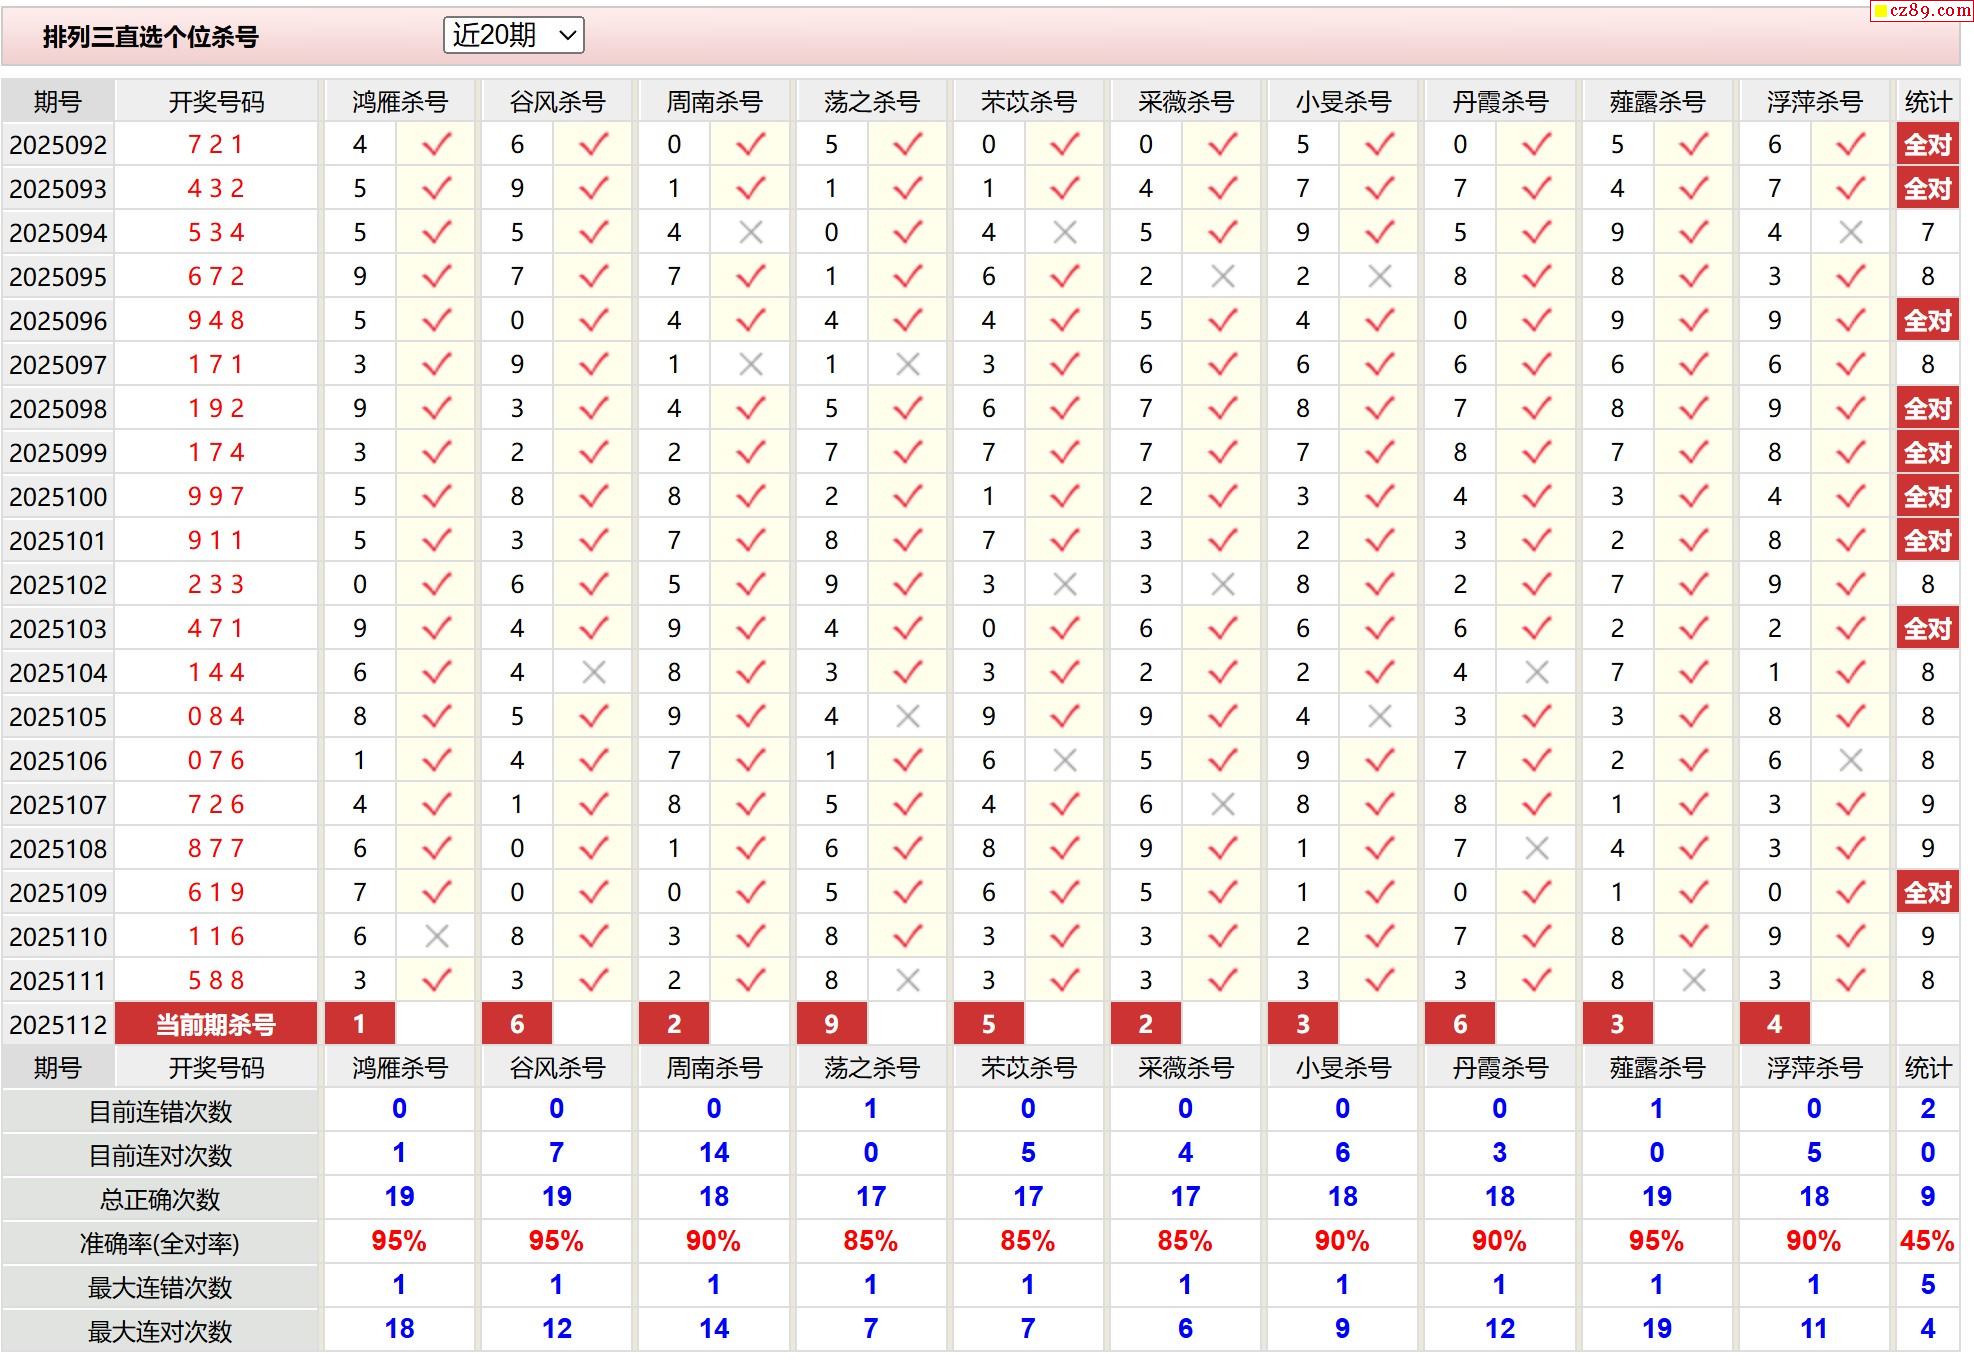Click the 全对 badge for 2025103
1974x1363 pixels.
pos(1927,629)
